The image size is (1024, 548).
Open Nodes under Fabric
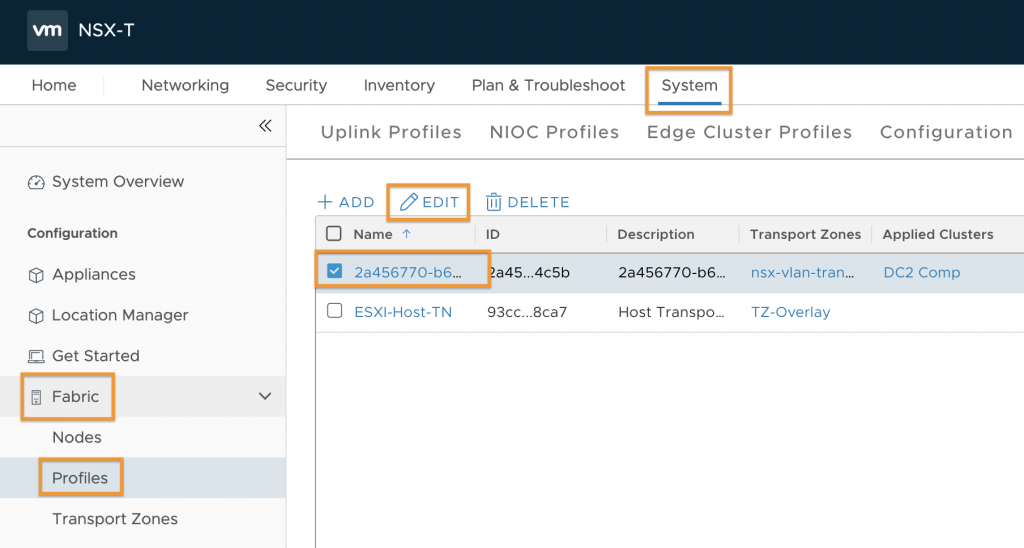point(77,437)
